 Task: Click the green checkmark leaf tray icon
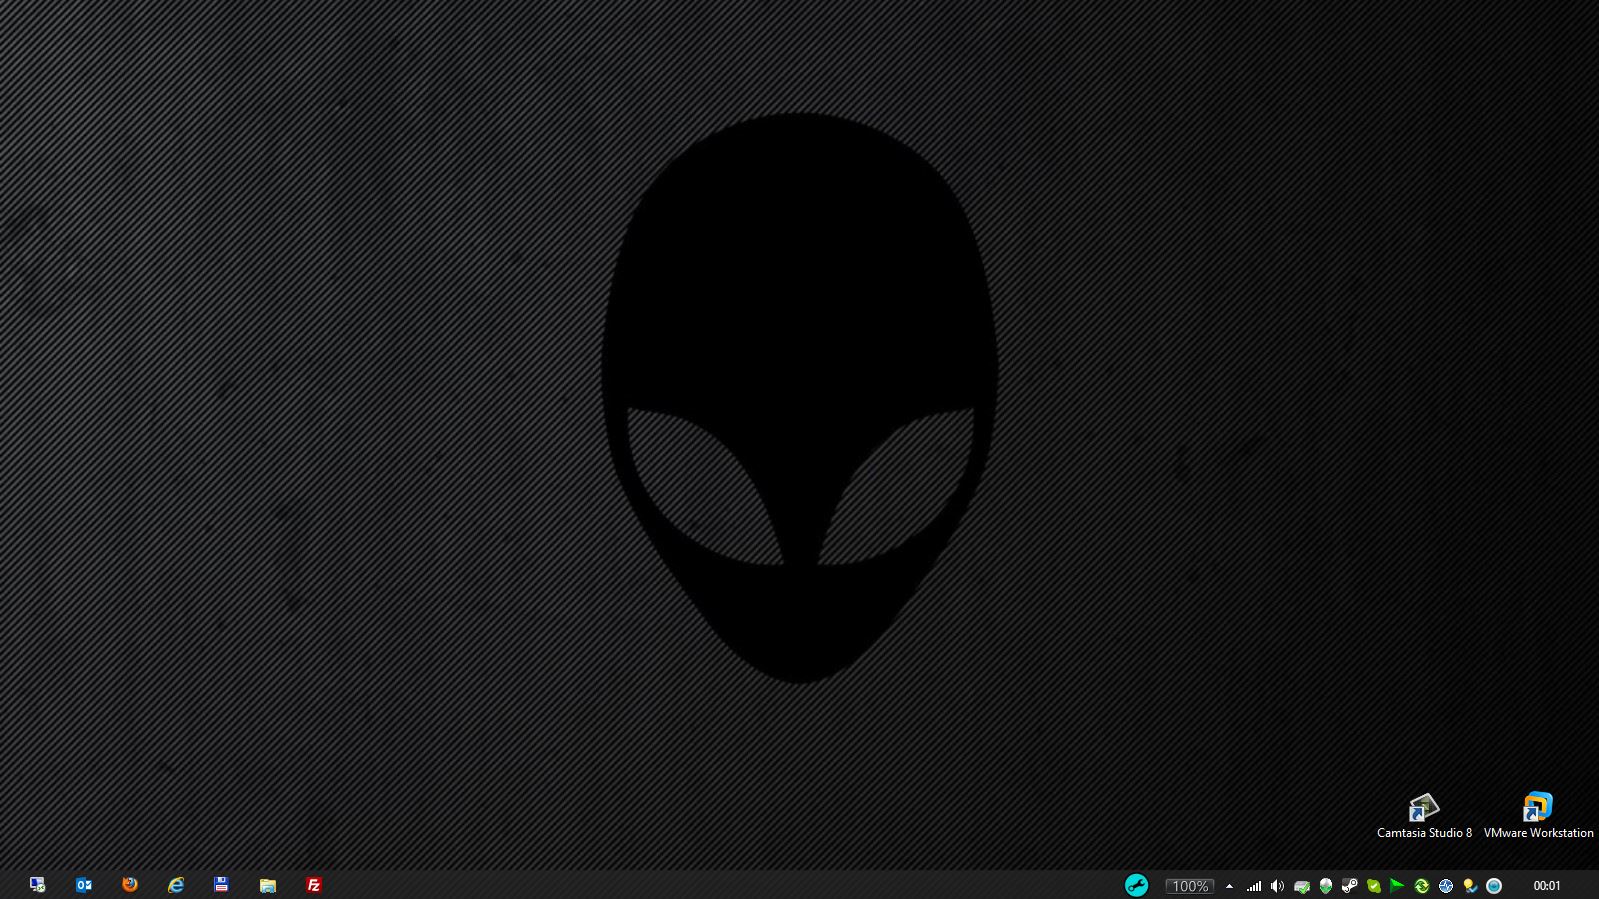[1374, 886]
